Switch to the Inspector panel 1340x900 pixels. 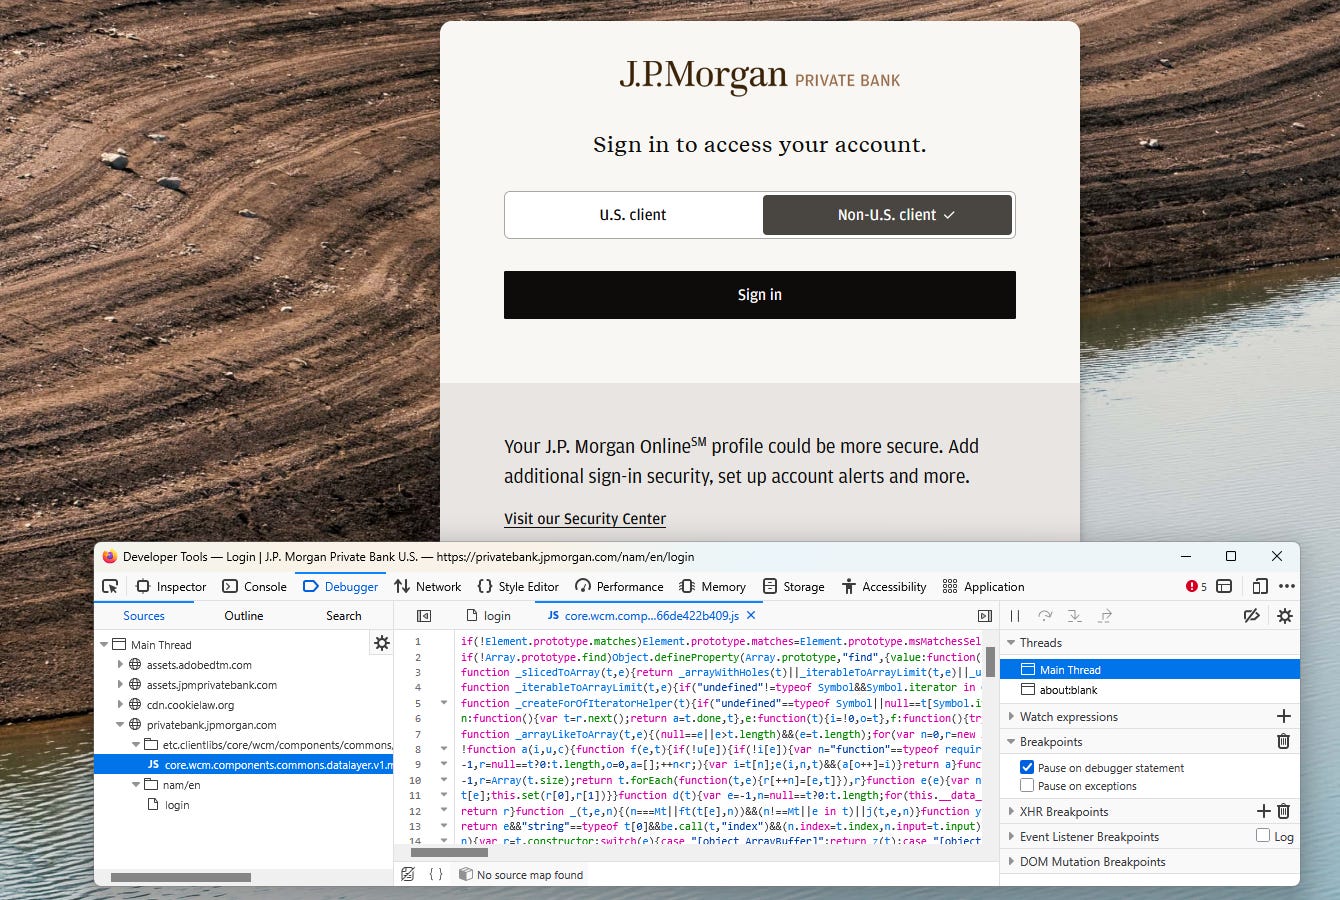click(171, 586)
